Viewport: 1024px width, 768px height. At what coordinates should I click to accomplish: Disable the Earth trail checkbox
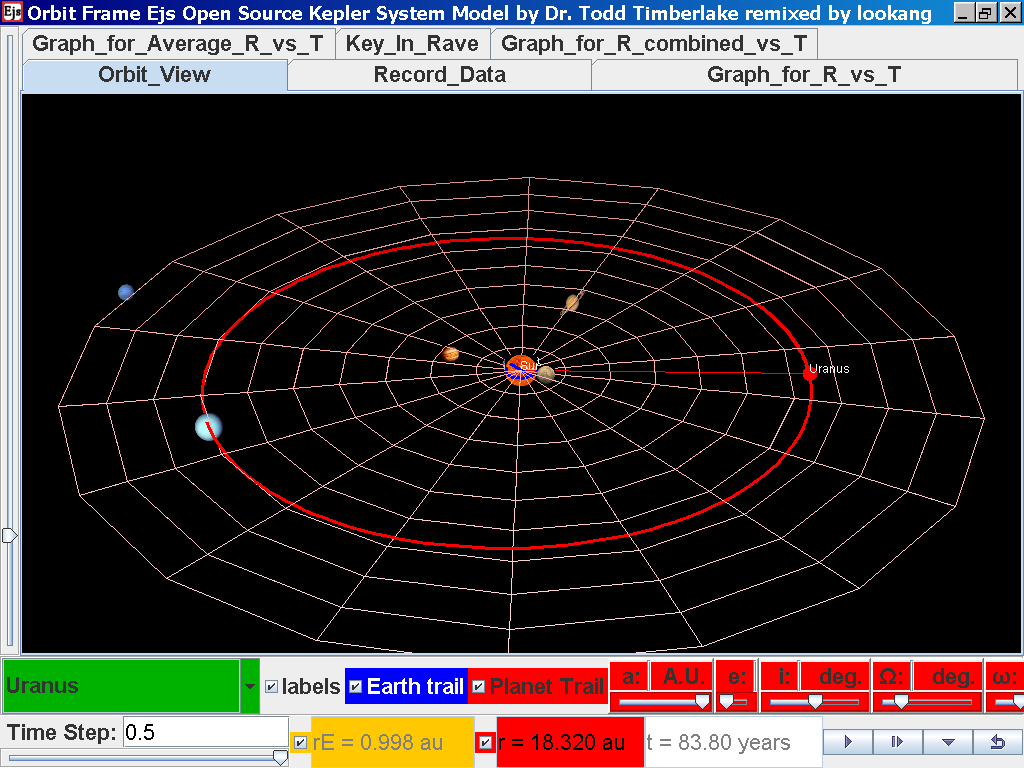(x=355, y=687)
